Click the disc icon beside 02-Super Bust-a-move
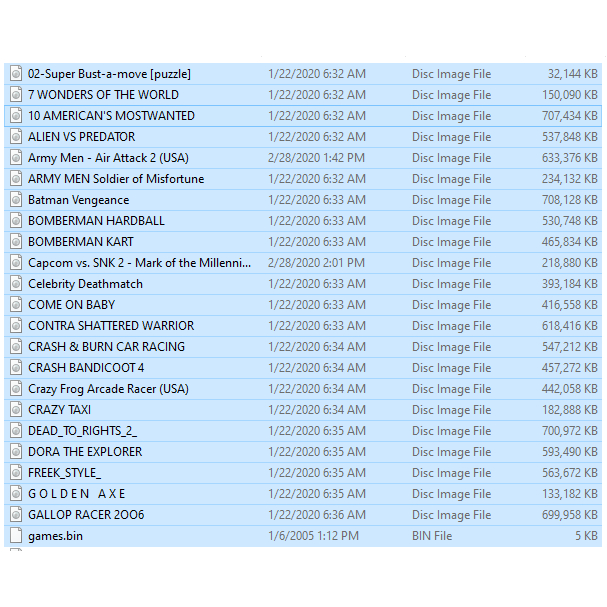 (x=16, y=74)
